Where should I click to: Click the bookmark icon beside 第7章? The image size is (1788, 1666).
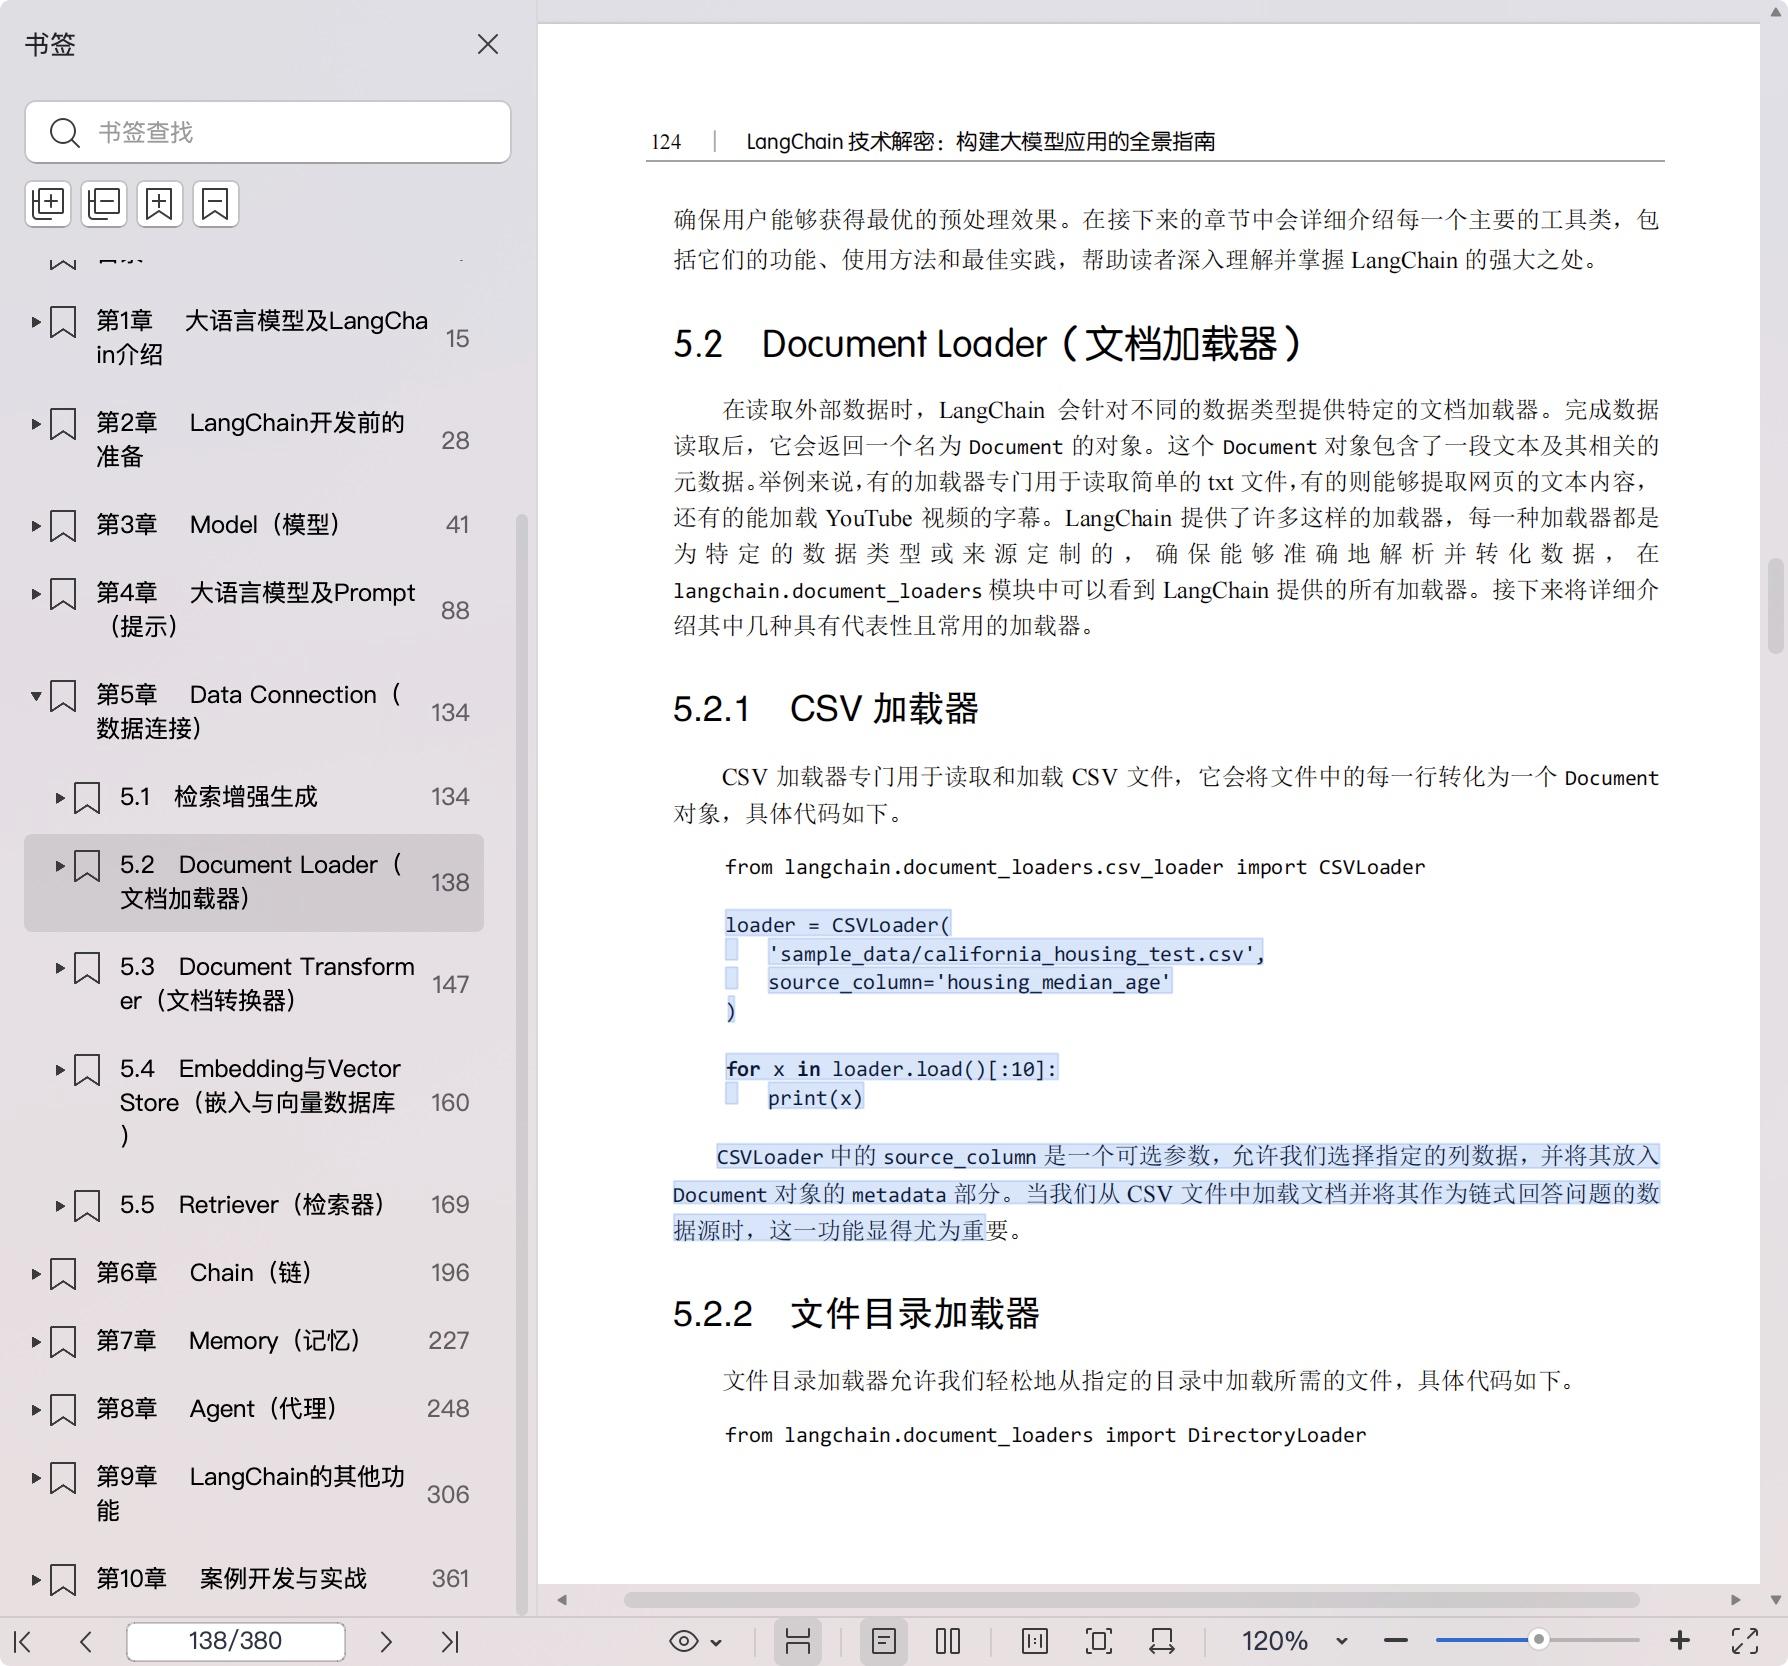[x=63, y=1342]
